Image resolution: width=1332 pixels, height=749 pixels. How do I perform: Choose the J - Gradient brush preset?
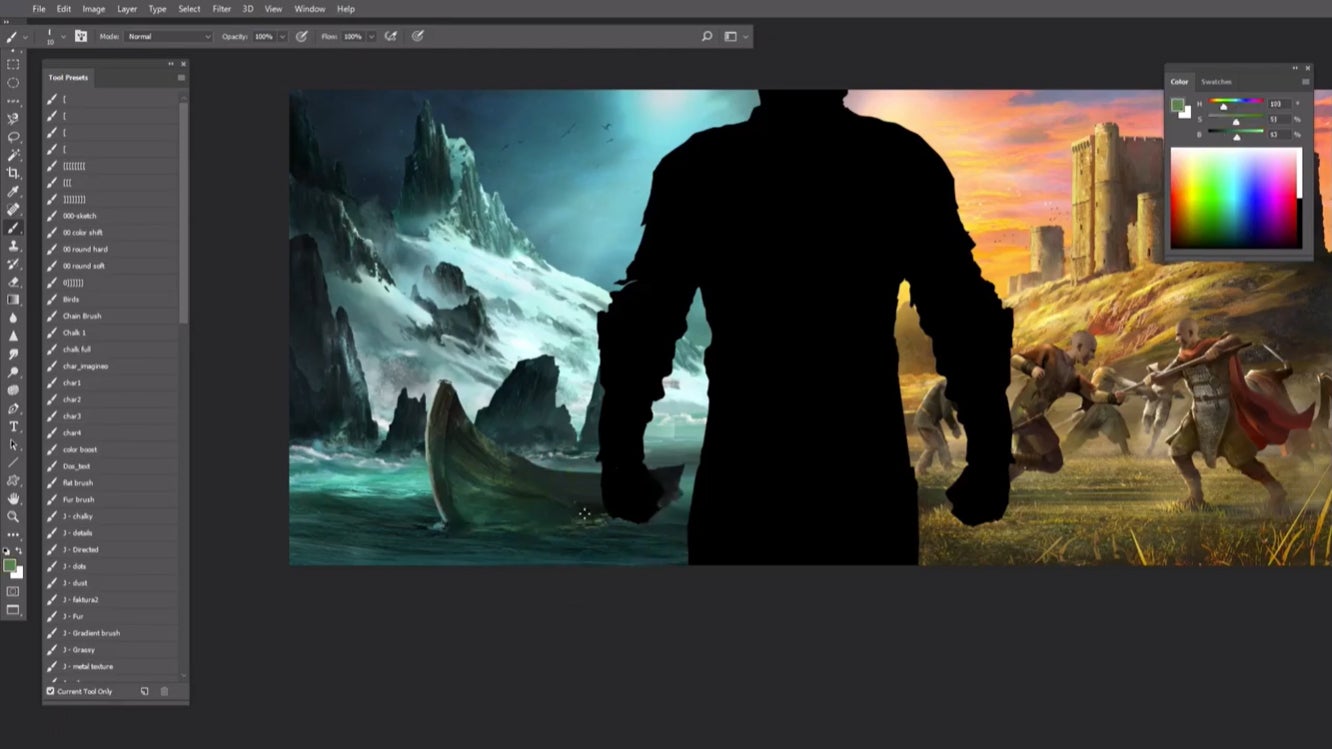click(91, 633)
